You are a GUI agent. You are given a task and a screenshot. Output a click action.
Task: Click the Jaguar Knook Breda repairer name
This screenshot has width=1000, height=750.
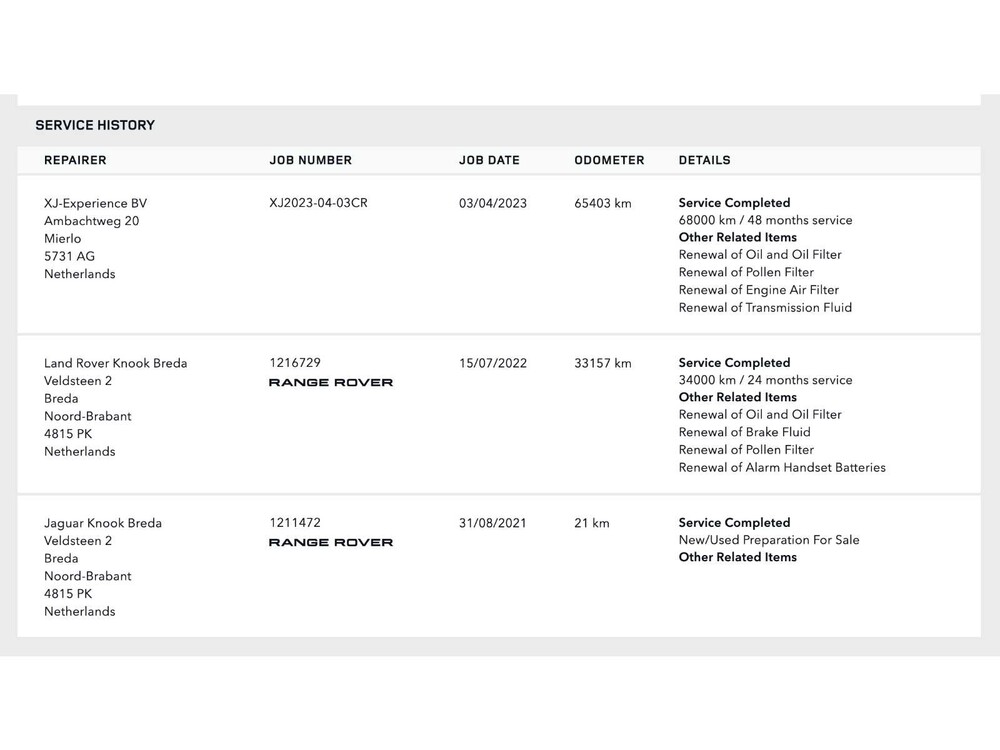click(102, 523)
